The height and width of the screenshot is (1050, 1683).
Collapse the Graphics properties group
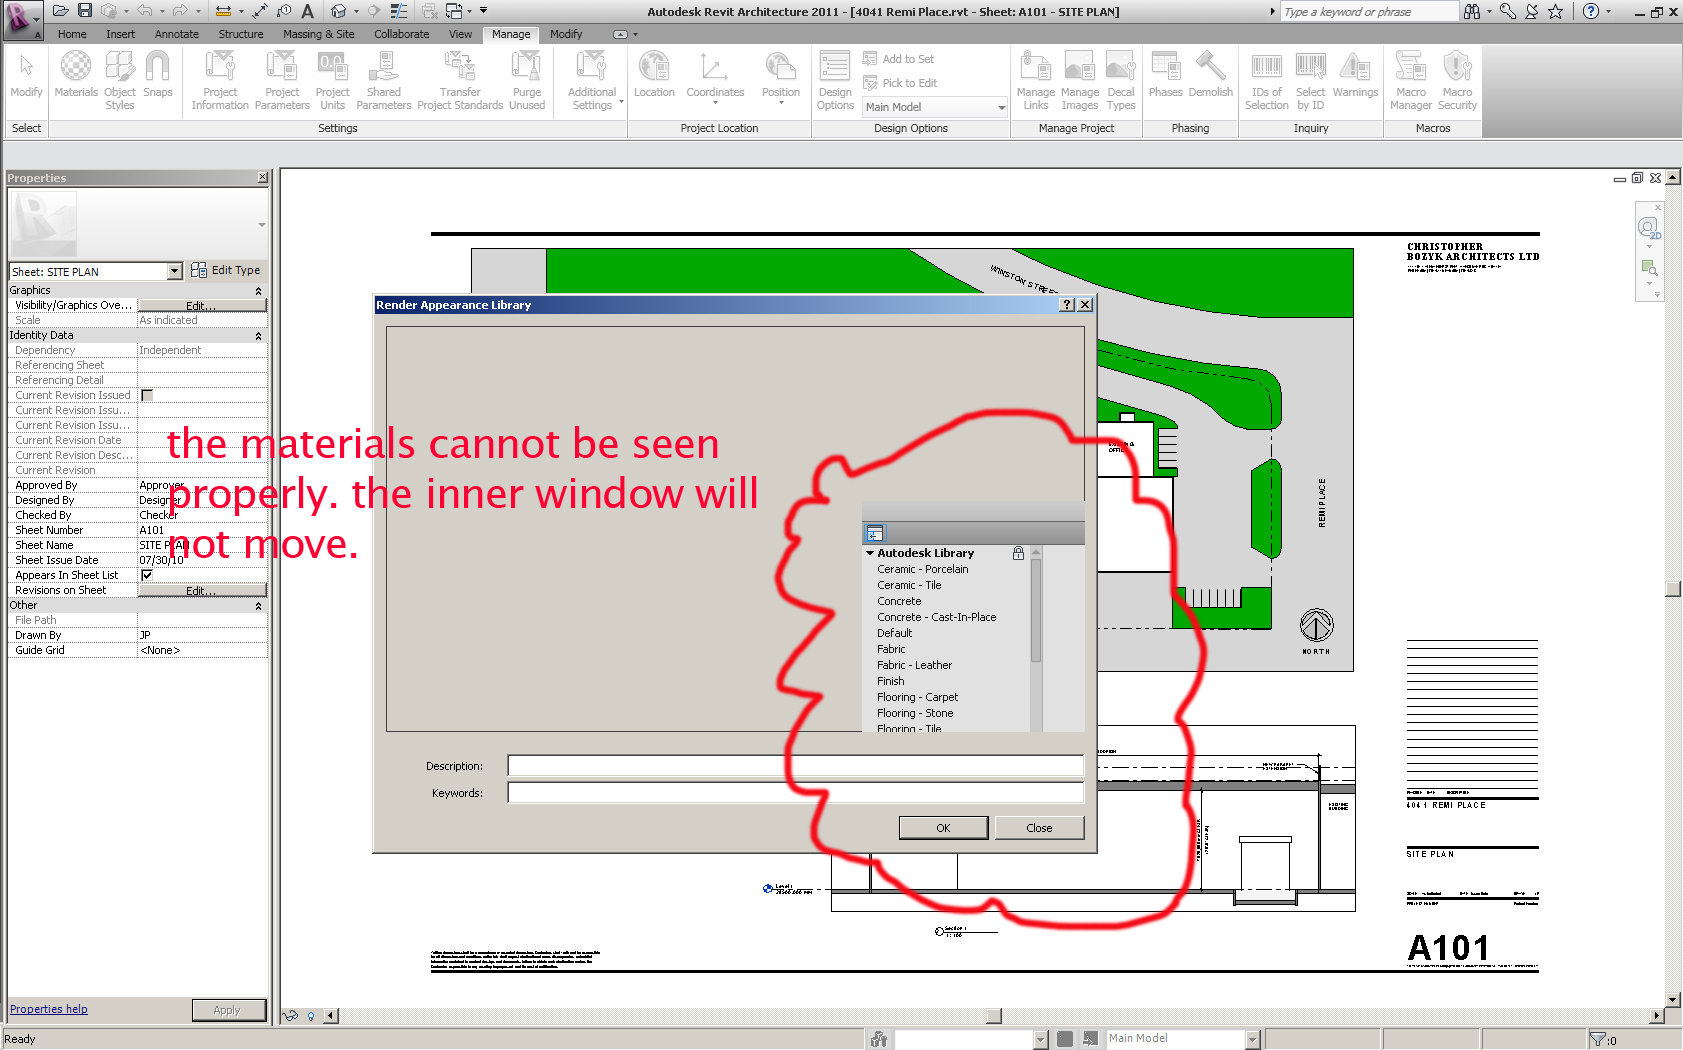point(258,291)
